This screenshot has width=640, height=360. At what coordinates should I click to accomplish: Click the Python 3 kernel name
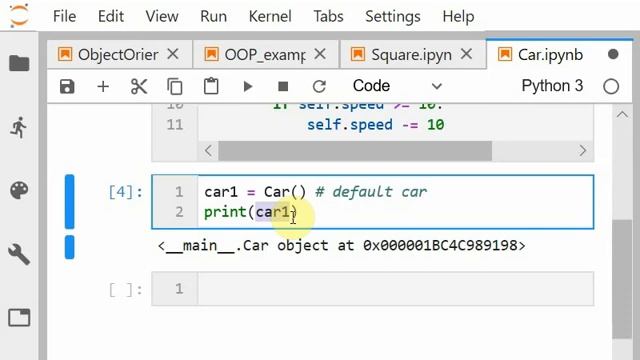552,86
